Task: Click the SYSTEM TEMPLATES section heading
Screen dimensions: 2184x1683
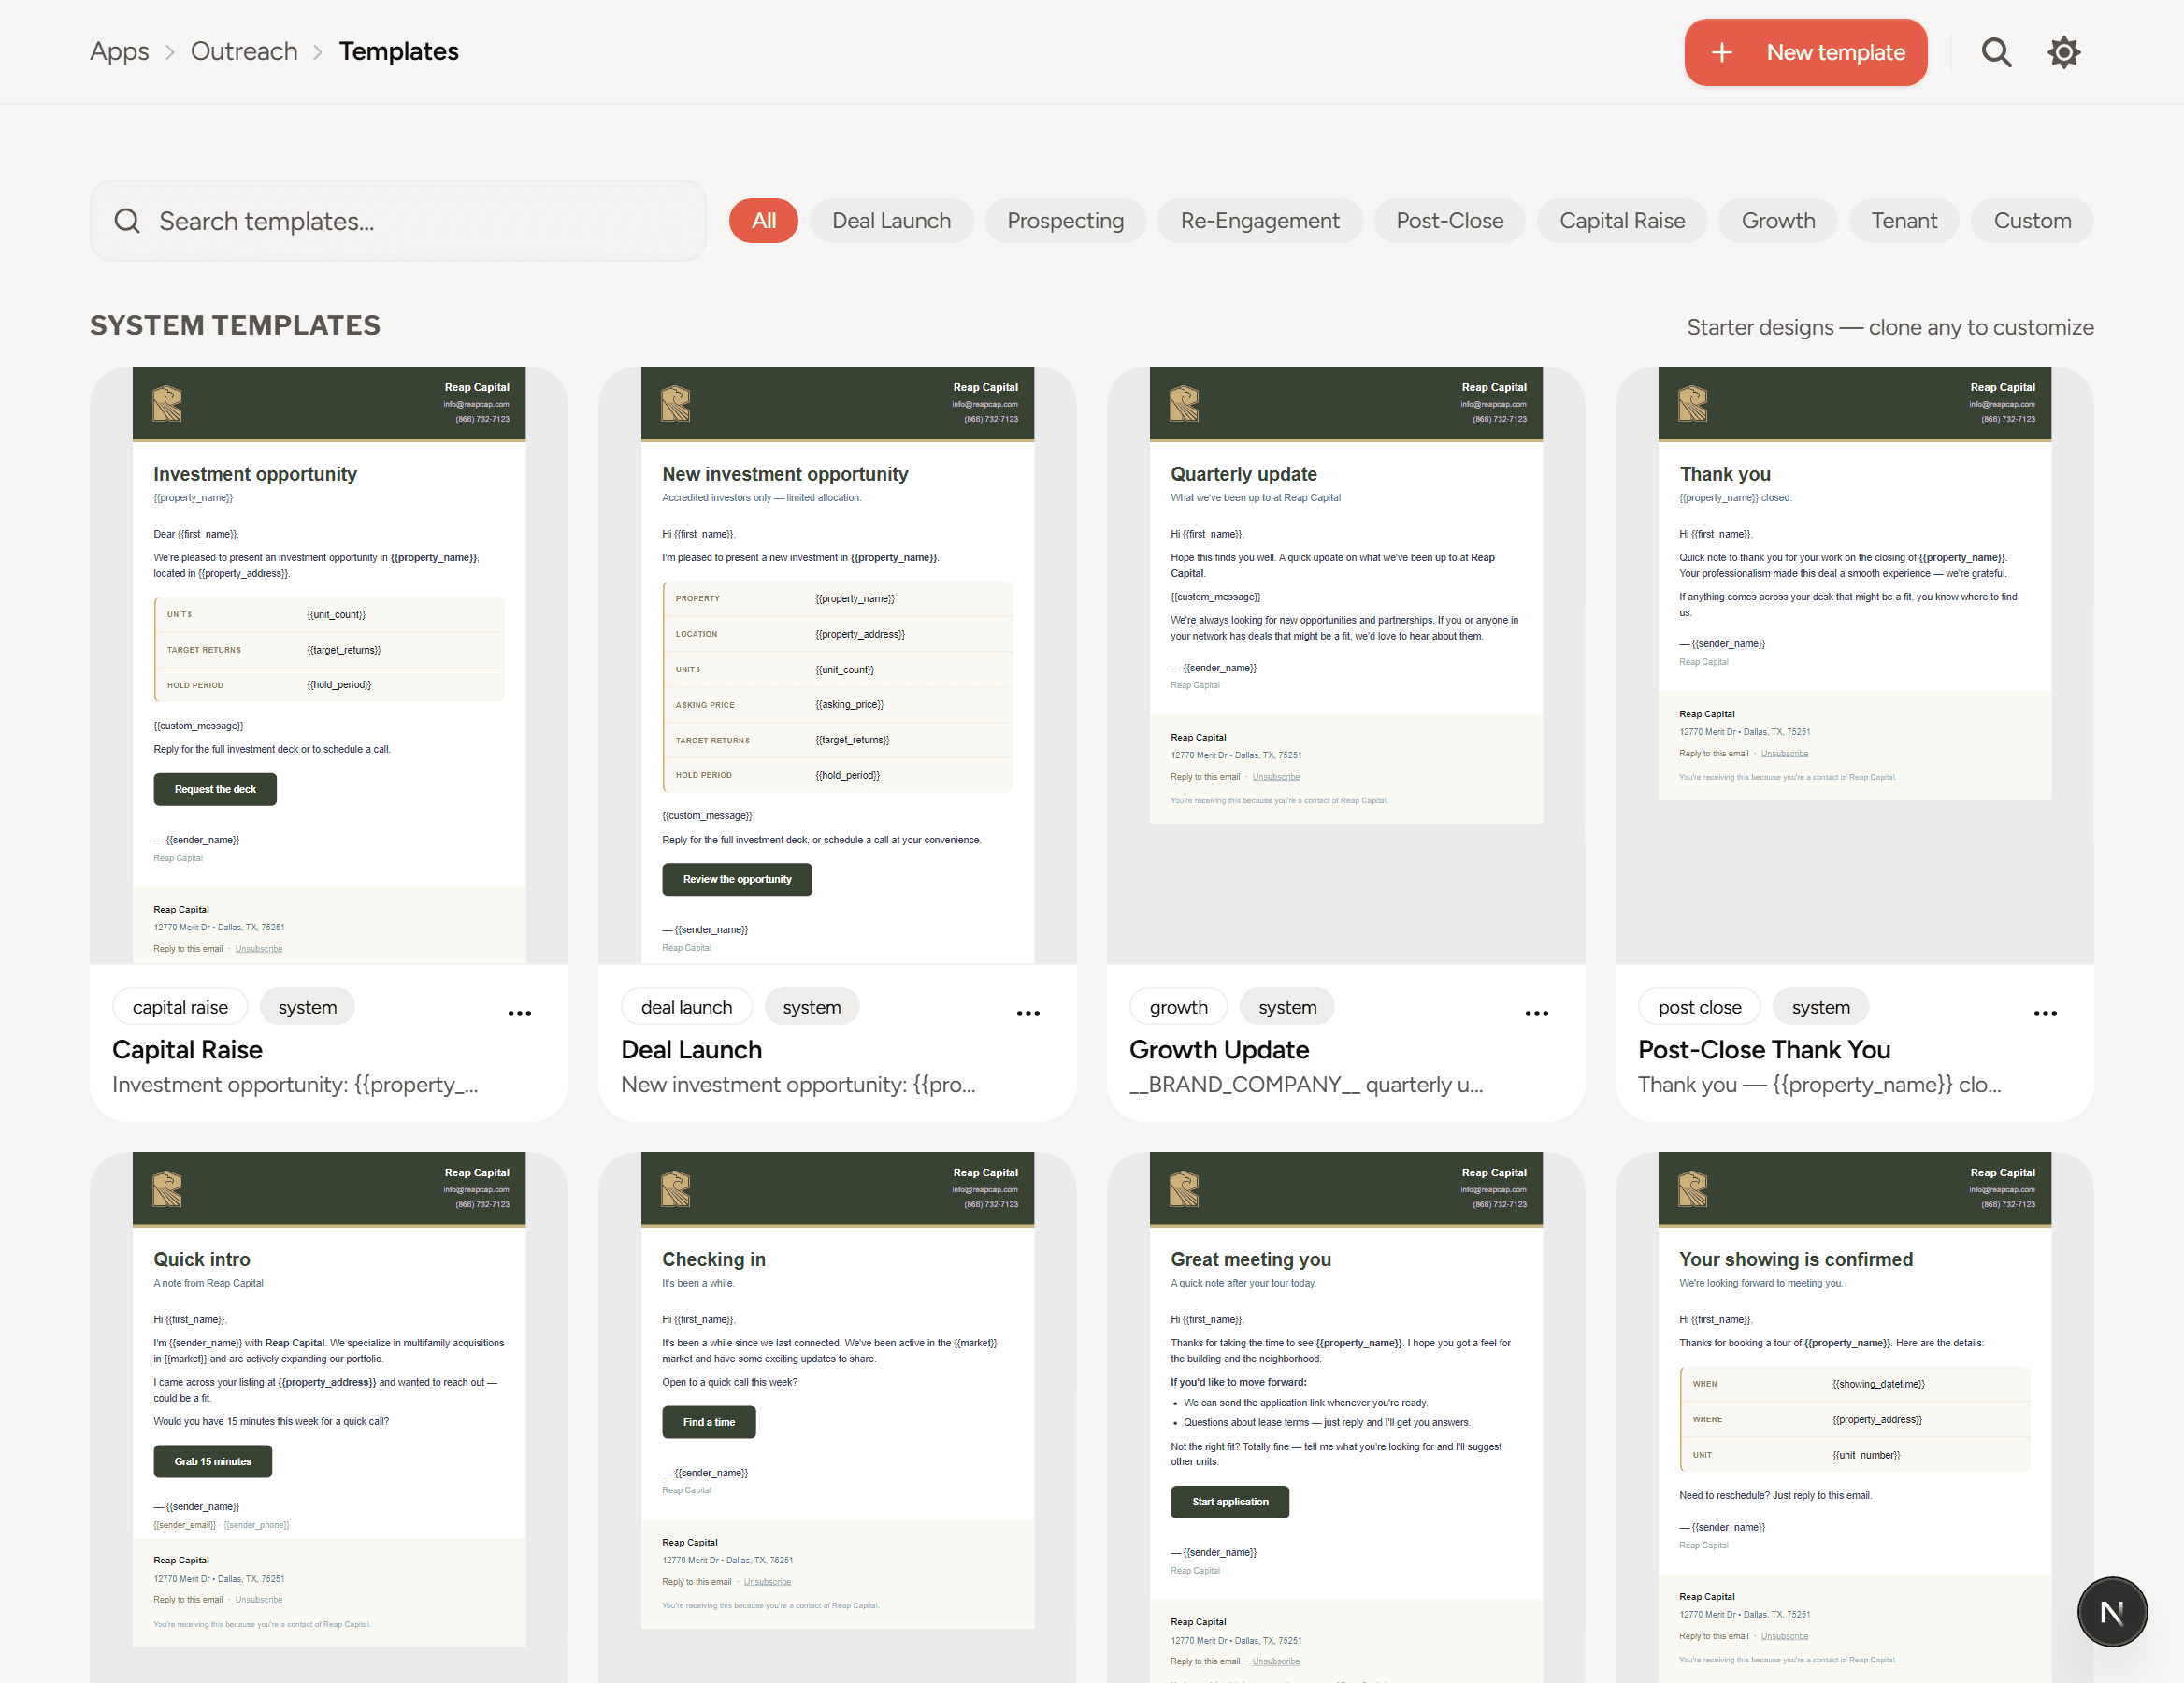Action: coord(235,325)
